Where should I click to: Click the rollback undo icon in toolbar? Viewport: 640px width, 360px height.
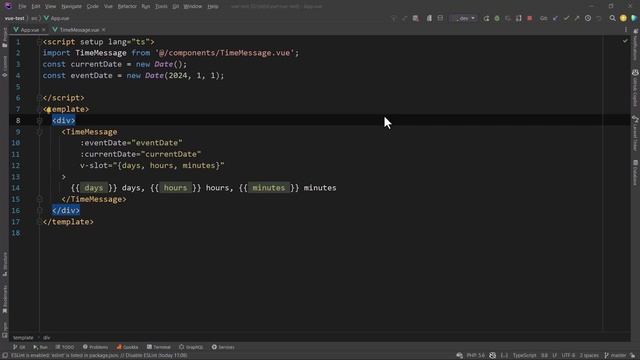click(x=598, y=18)
